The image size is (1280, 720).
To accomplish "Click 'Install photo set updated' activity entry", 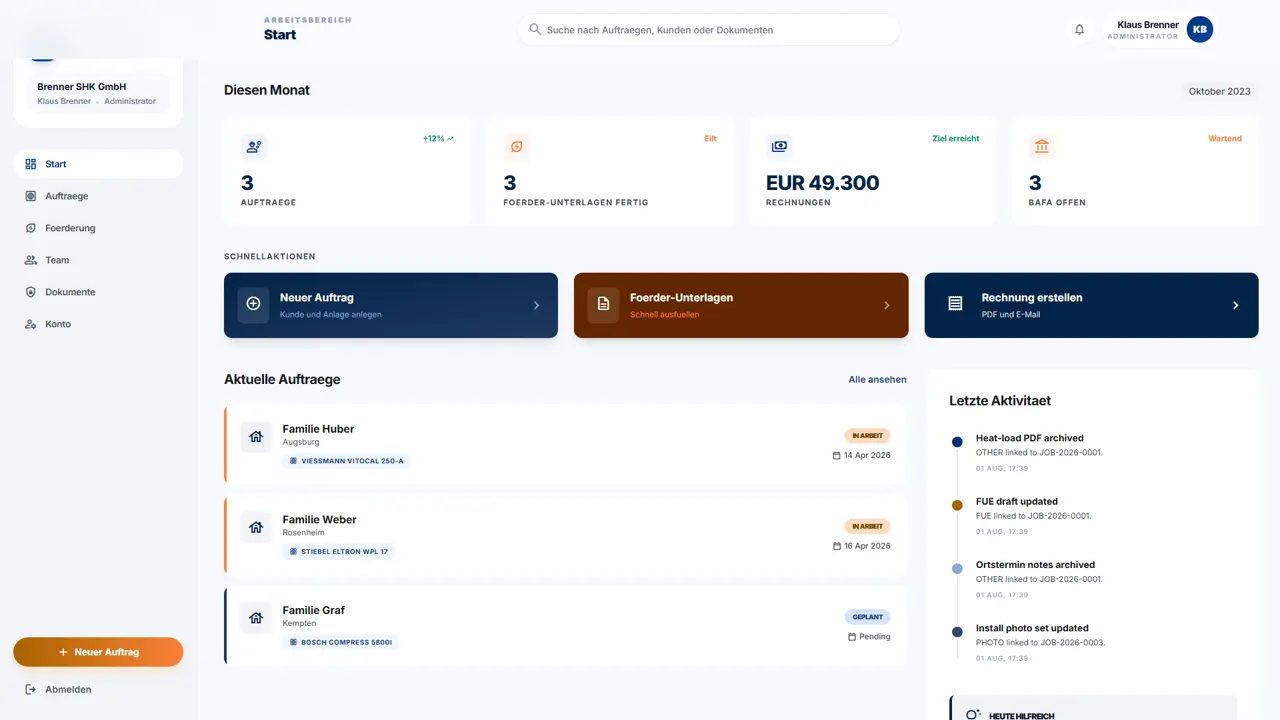I will 1092,642.
